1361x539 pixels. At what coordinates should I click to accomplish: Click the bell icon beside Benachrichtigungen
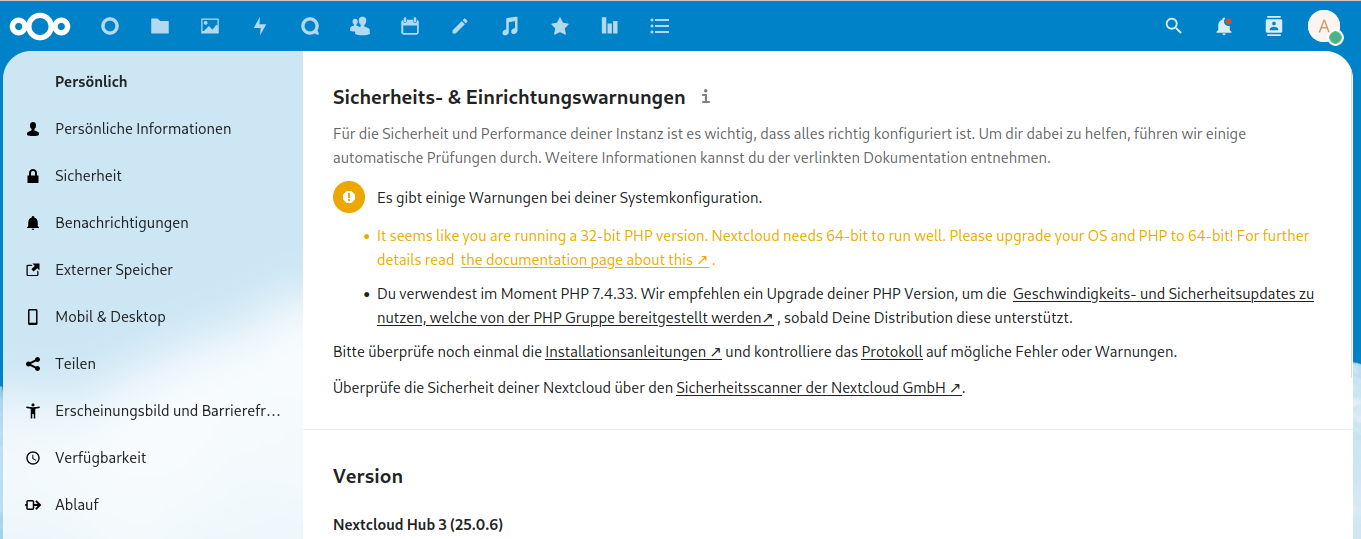click(33, 223)
